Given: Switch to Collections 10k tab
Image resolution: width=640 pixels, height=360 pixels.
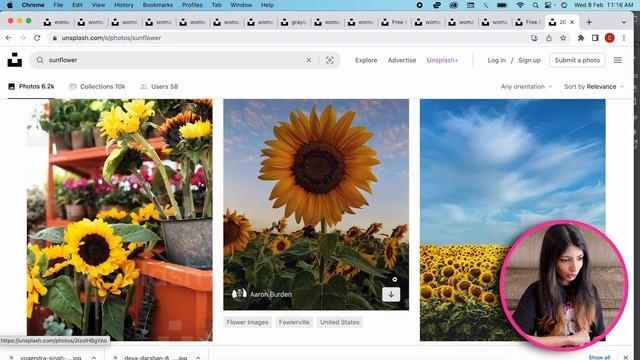Looking at the screenshot, I should click(x=97, y=87).
